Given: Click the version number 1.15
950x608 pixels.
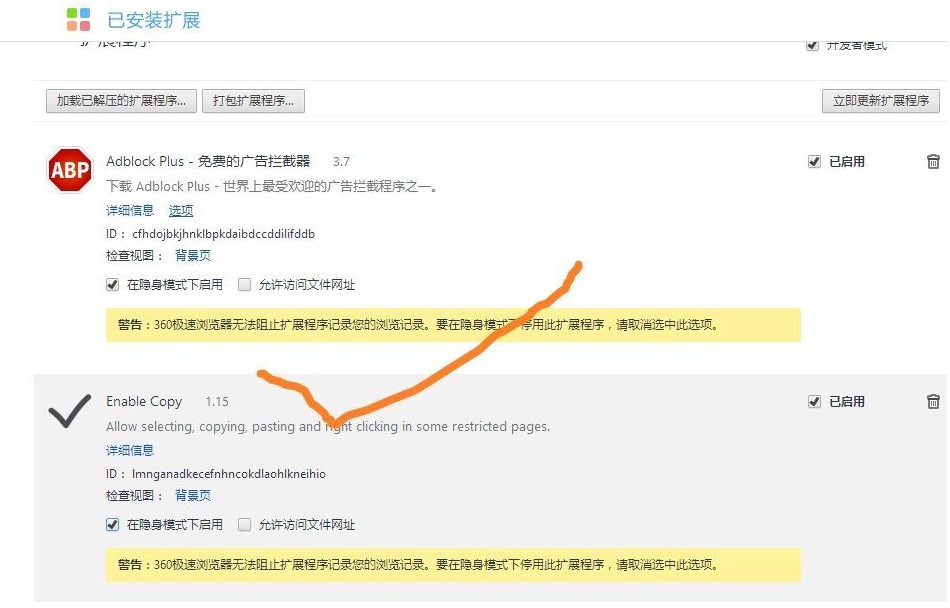Looking at the screenshot, I should click(x=217, y=401).
